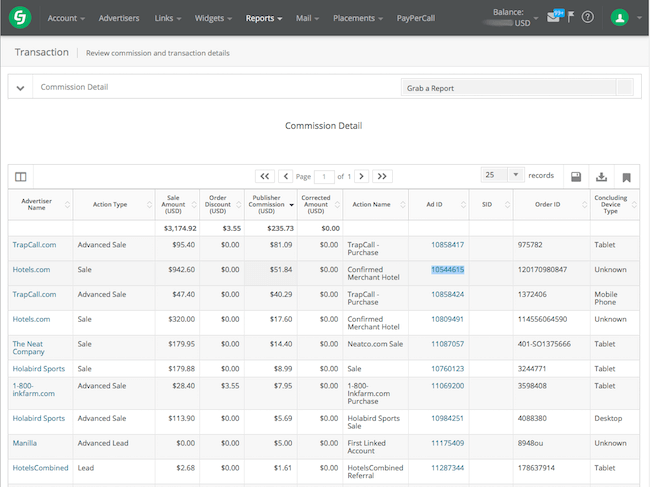Open the user profile avatar menu
The width and height of the screenshot is (650, 487).
621,17
